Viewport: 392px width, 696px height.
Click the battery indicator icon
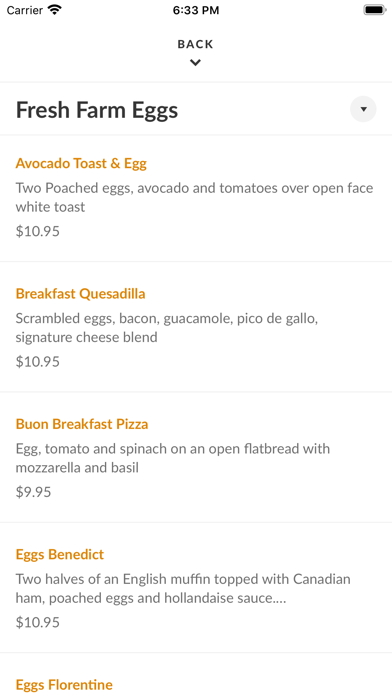375,10
